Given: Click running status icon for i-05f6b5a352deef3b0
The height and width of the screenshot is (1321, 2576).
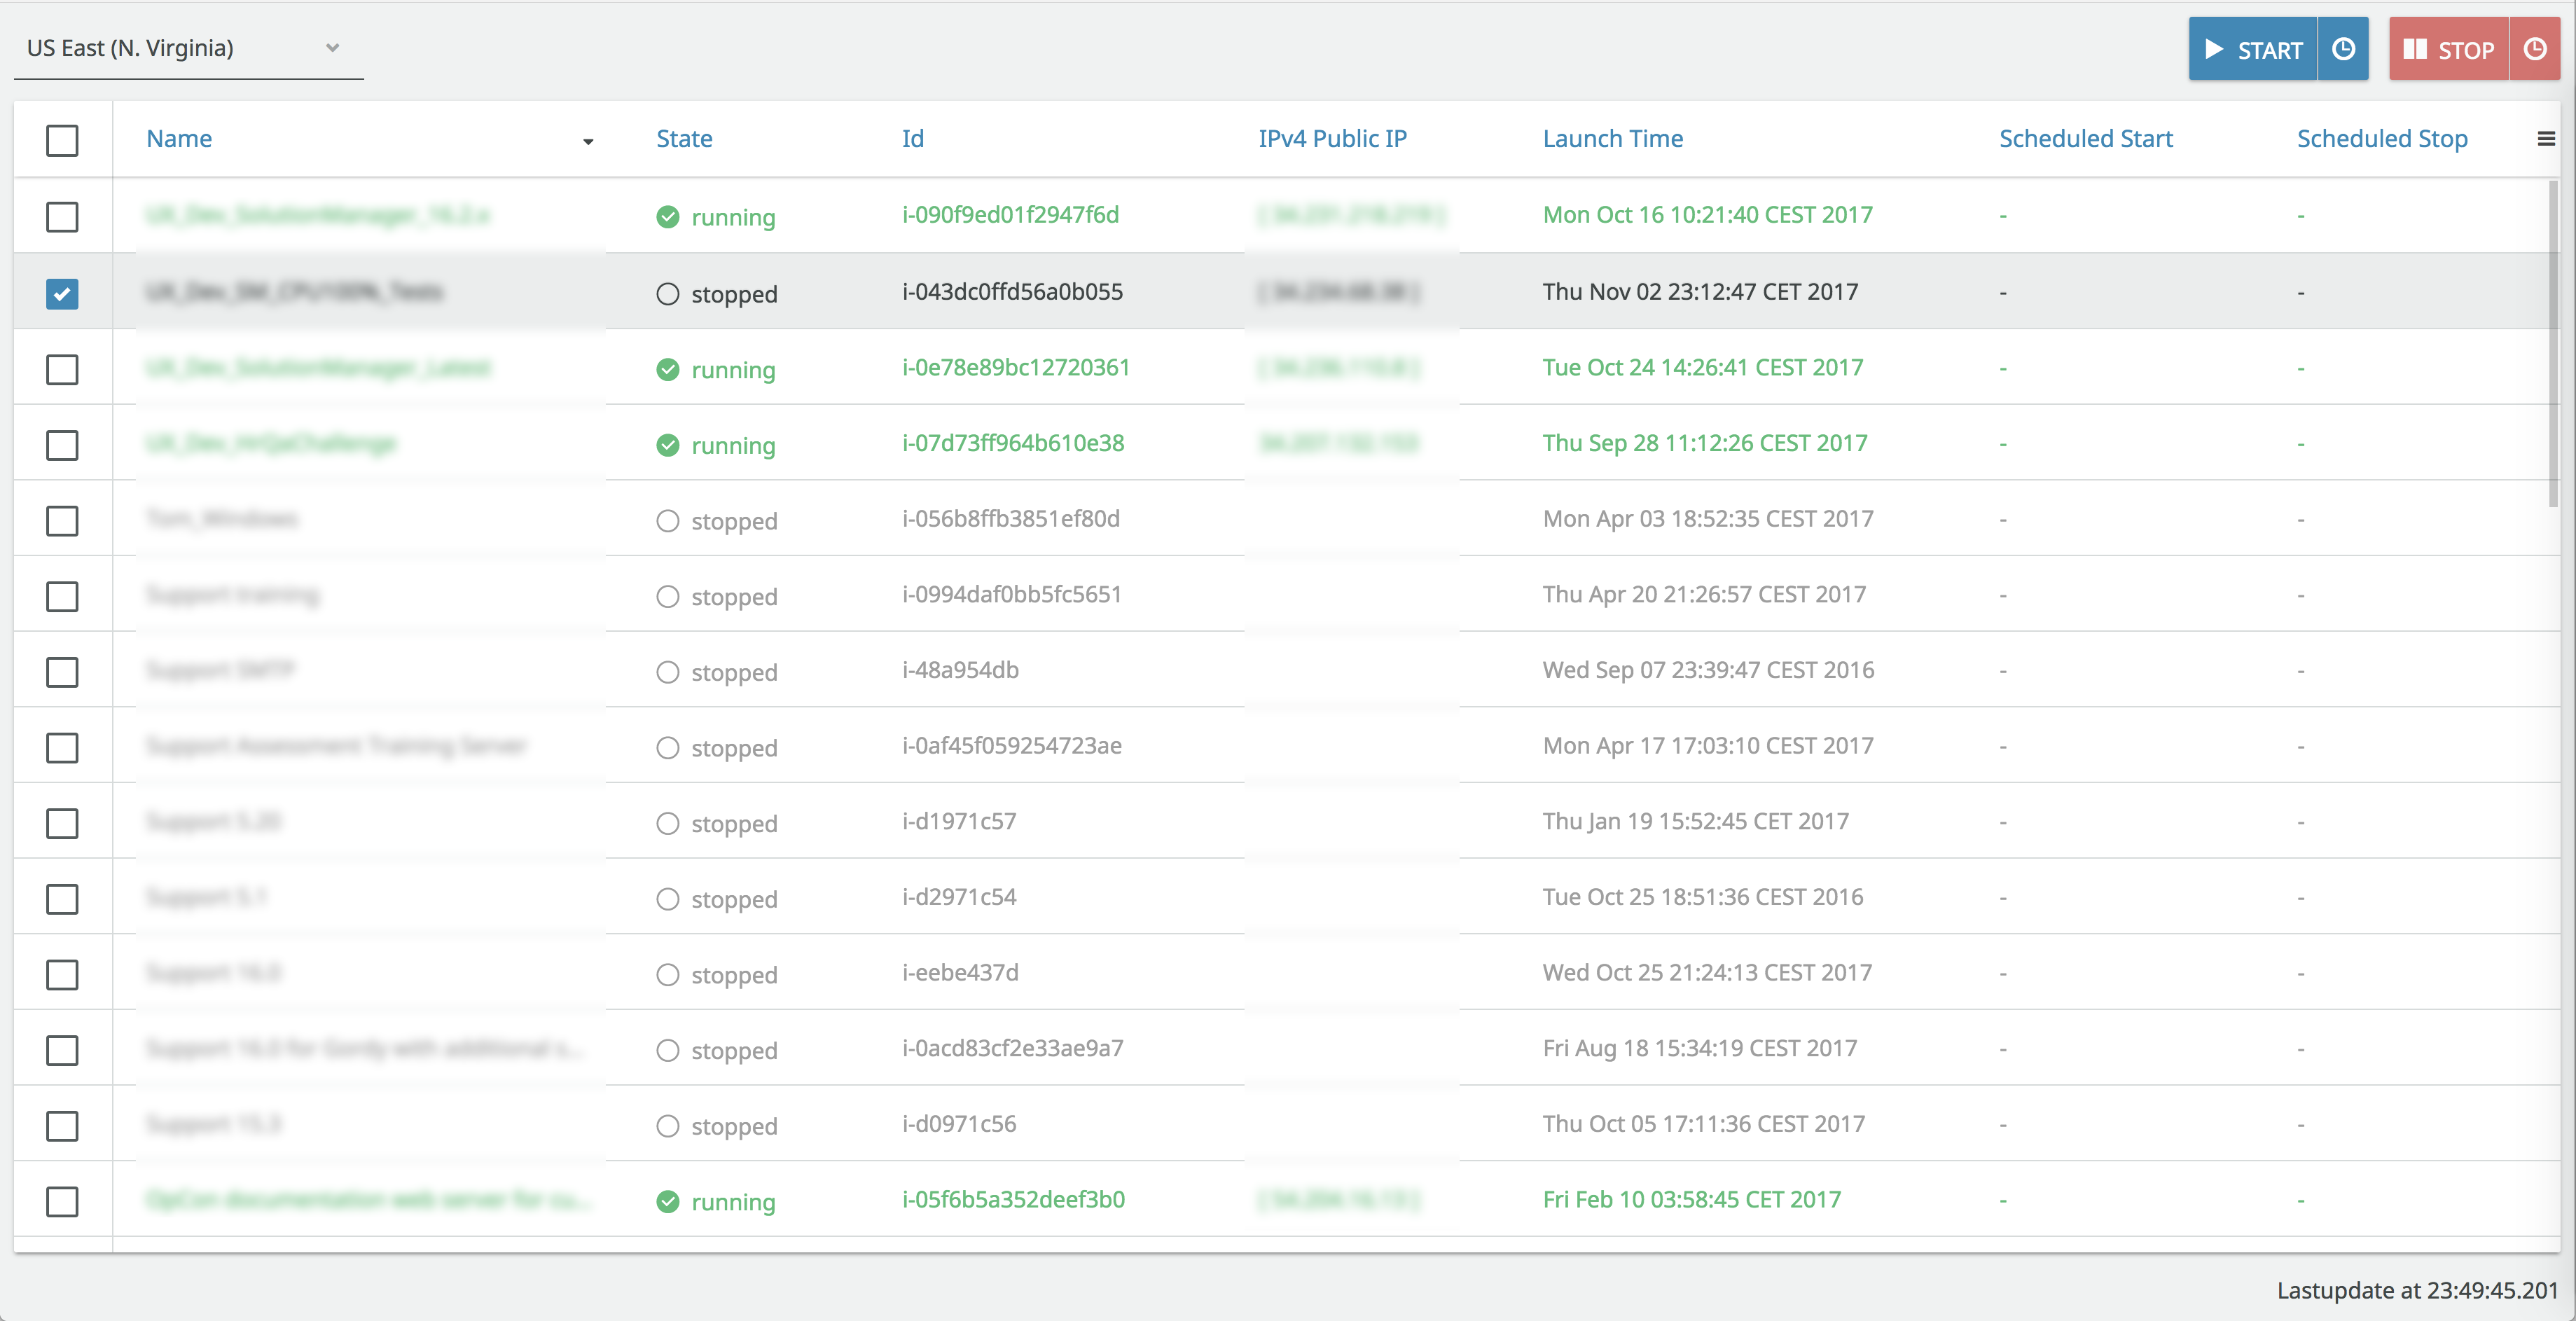Looking at the screenshot, I should [x=667, y=1201].
